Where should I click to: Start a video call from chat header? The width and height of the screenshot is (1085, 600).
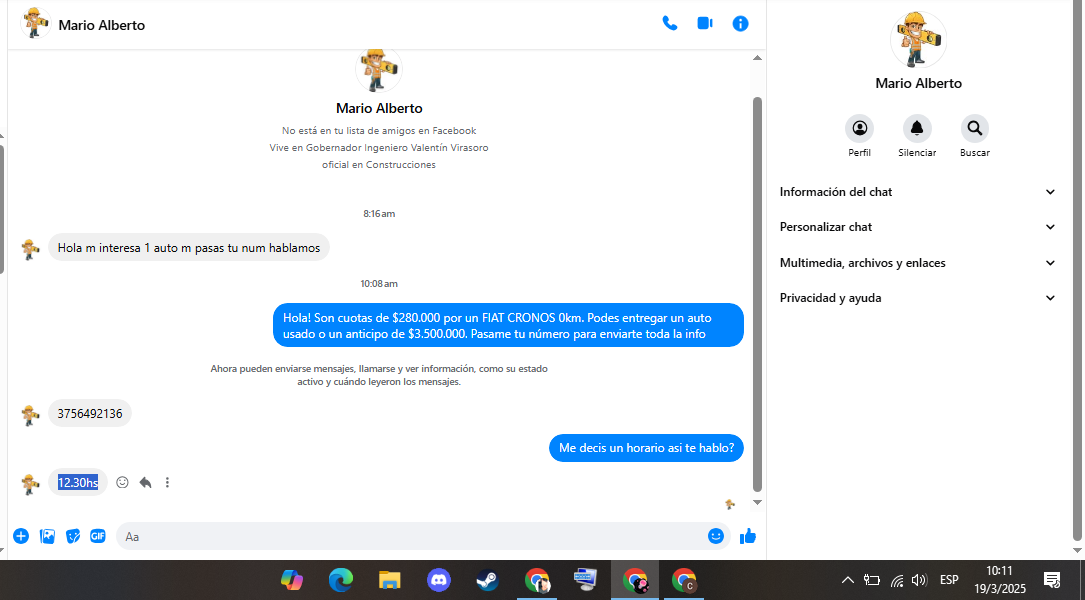[705, 24]
